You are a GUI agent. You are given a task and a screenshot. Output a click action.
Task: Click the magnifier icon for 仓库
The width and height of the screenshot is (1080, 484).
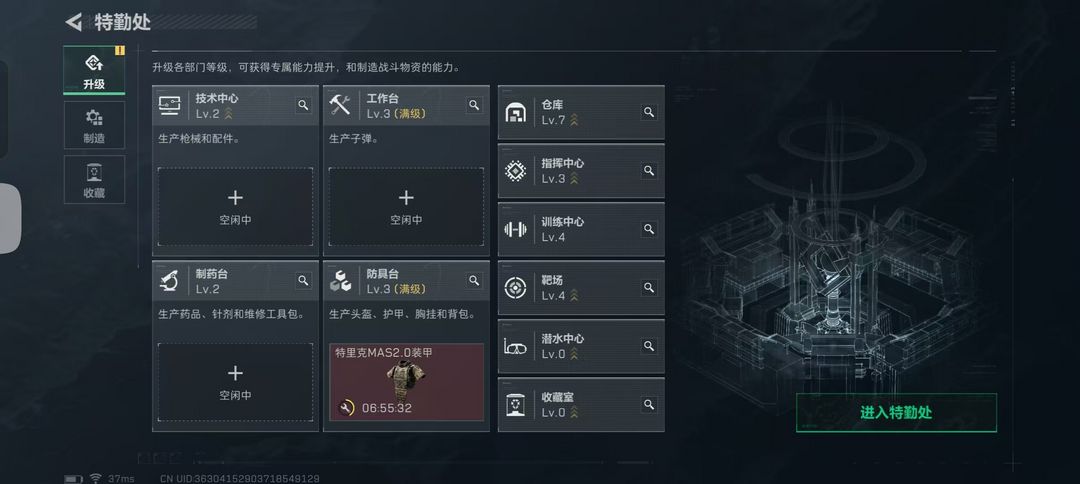(x=649, y=112)
